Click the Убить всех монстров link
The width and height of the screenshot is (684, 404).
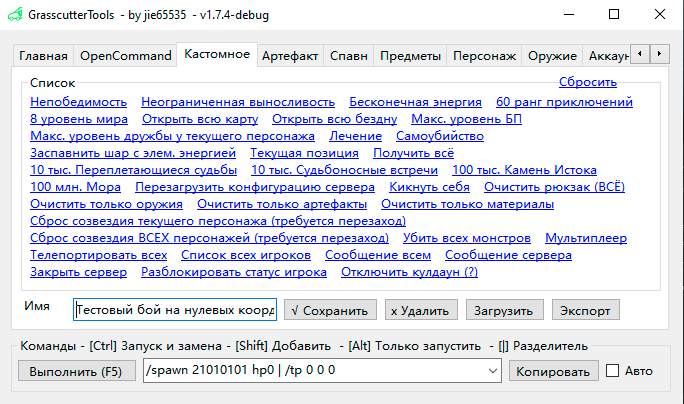(x=466, y=238)
